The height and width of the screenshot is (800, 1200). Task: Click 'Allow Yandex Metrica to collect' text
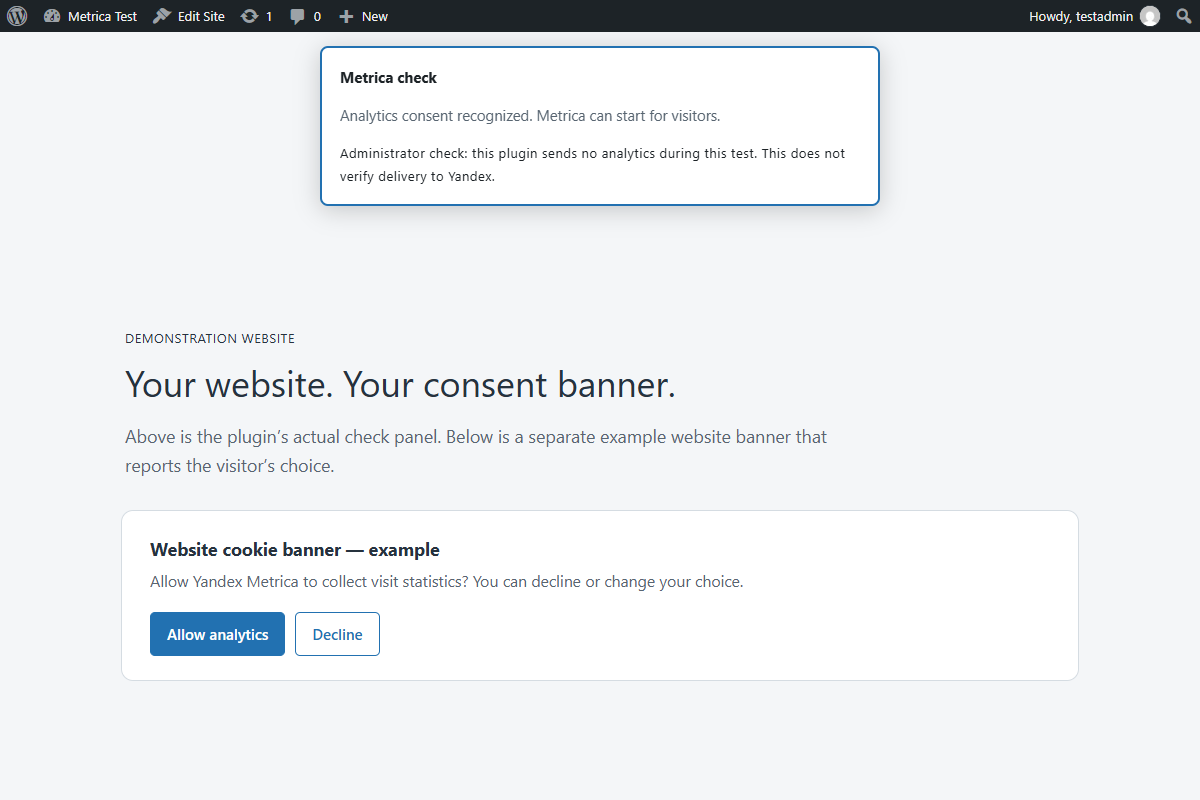[446, 582]
